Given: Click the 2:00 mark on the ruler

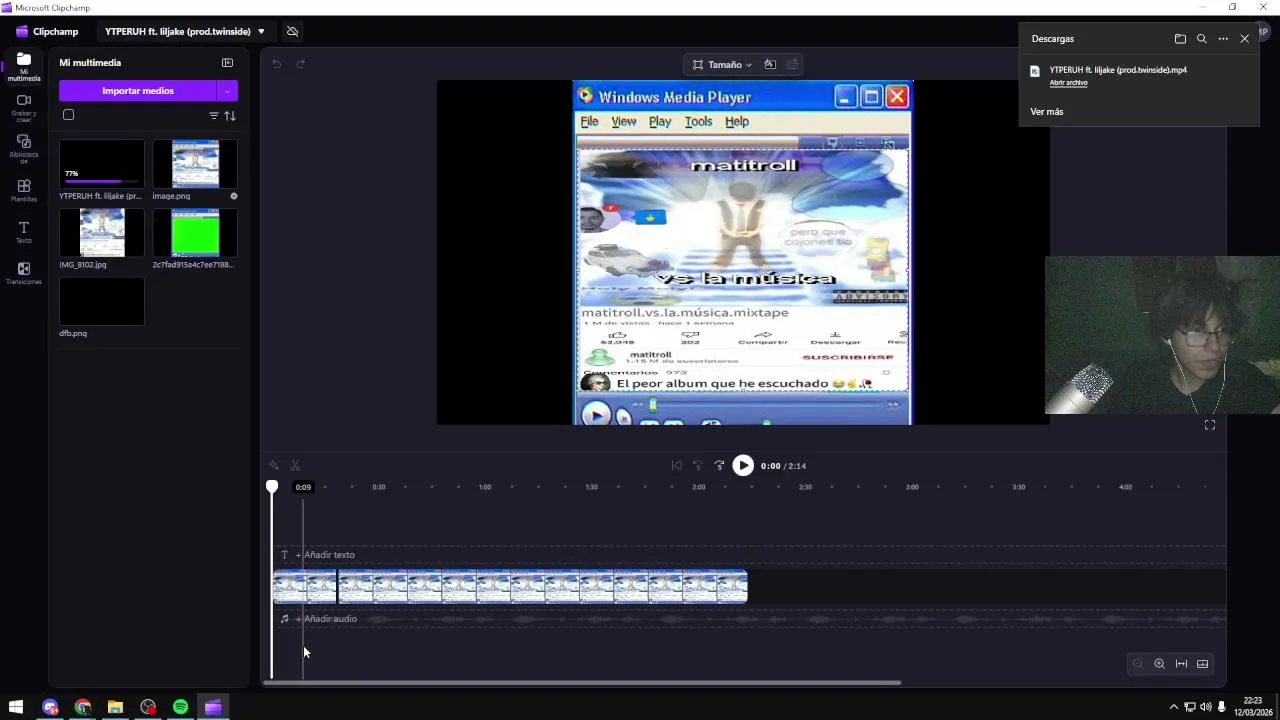Looking at the screenshot, I should 699,487.
